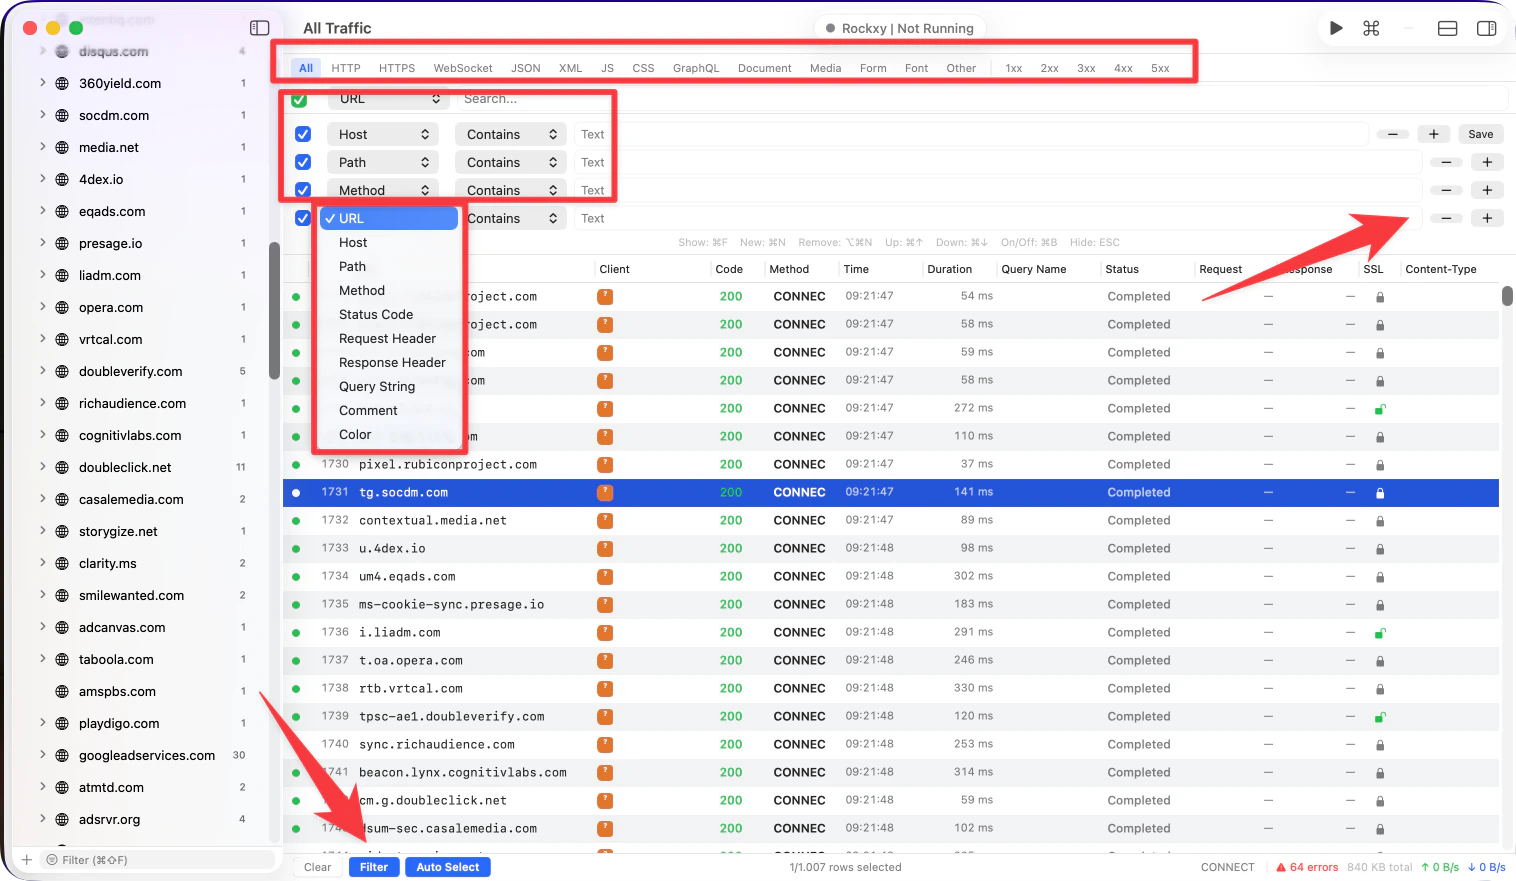Focus the Text field in the Host row
This screenshot has height=881, width=1516.
click(971, 134)
